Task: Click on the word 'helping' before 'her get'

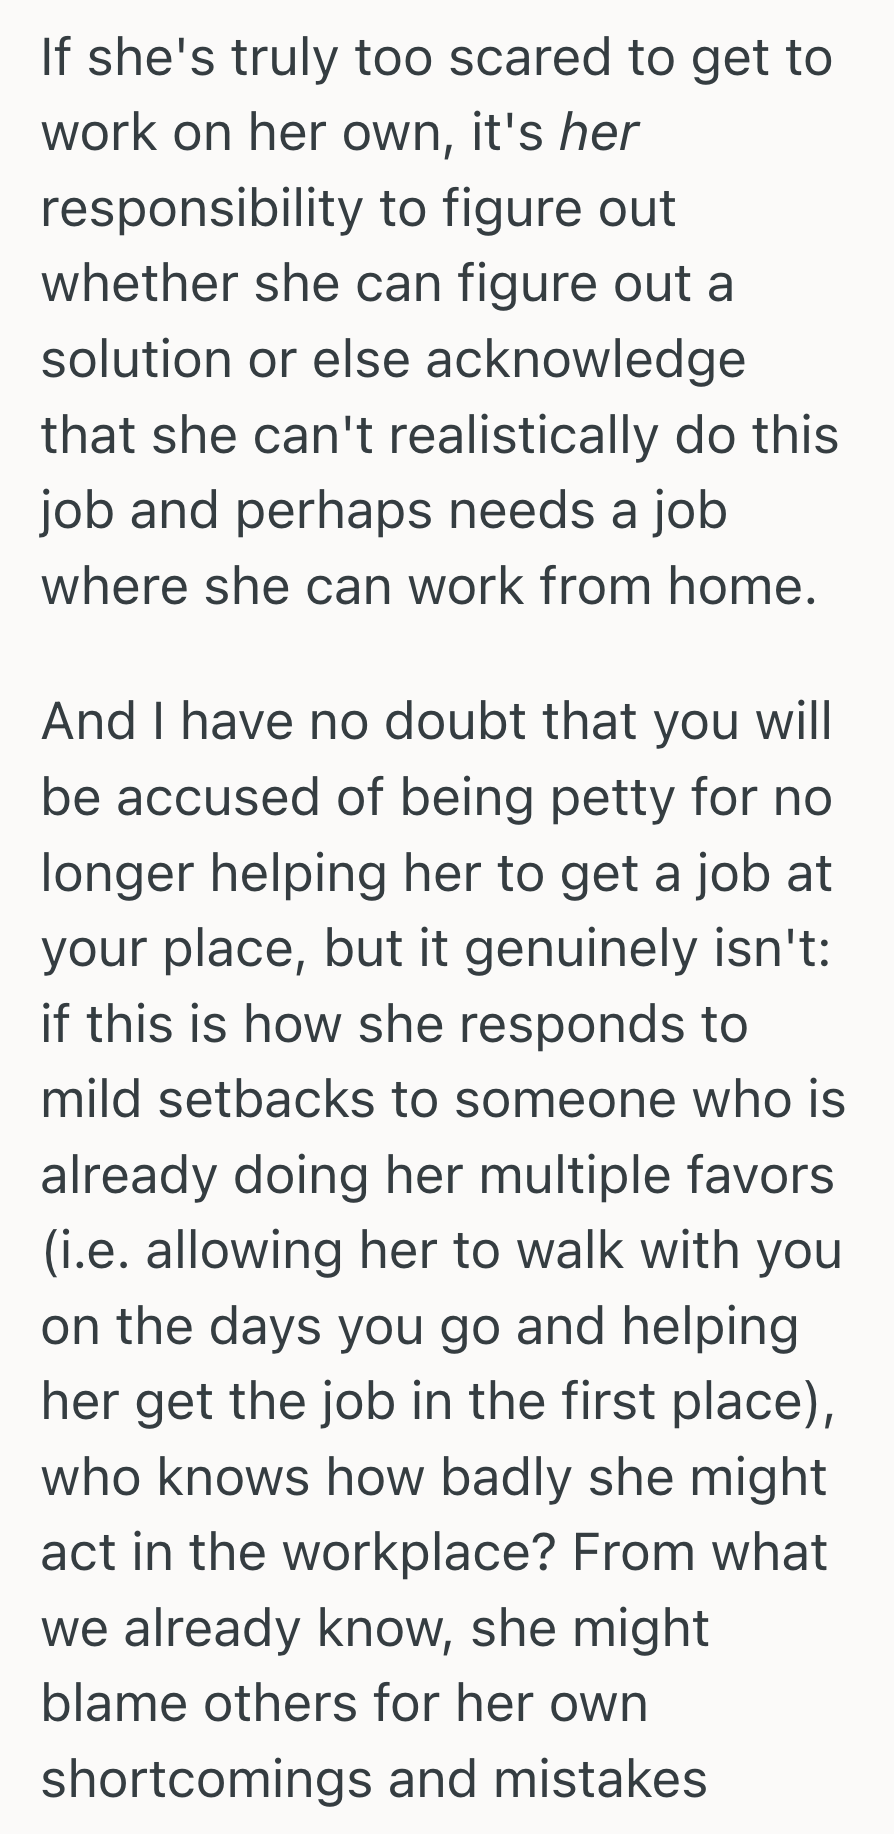Action: tap(710, 1326)
